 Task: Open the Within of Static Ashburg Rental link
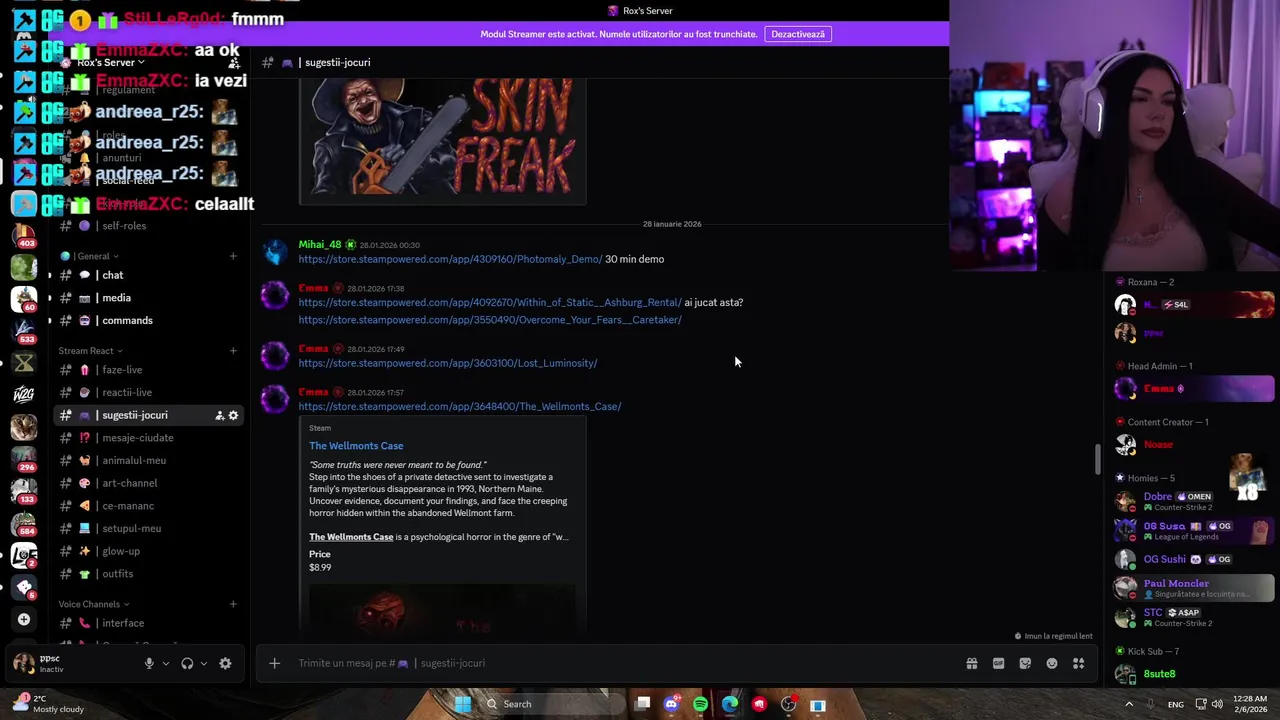pos(490,302)
